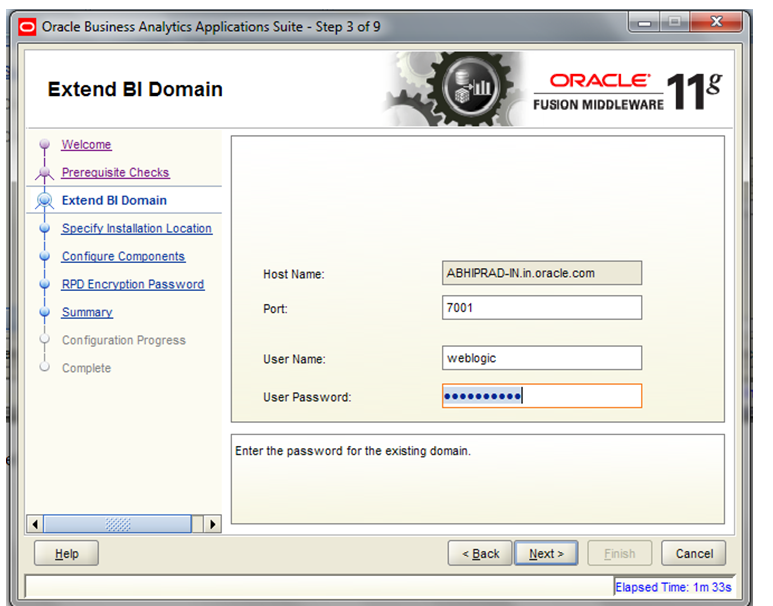Proceed with the Next button

(x=546, y=554)
